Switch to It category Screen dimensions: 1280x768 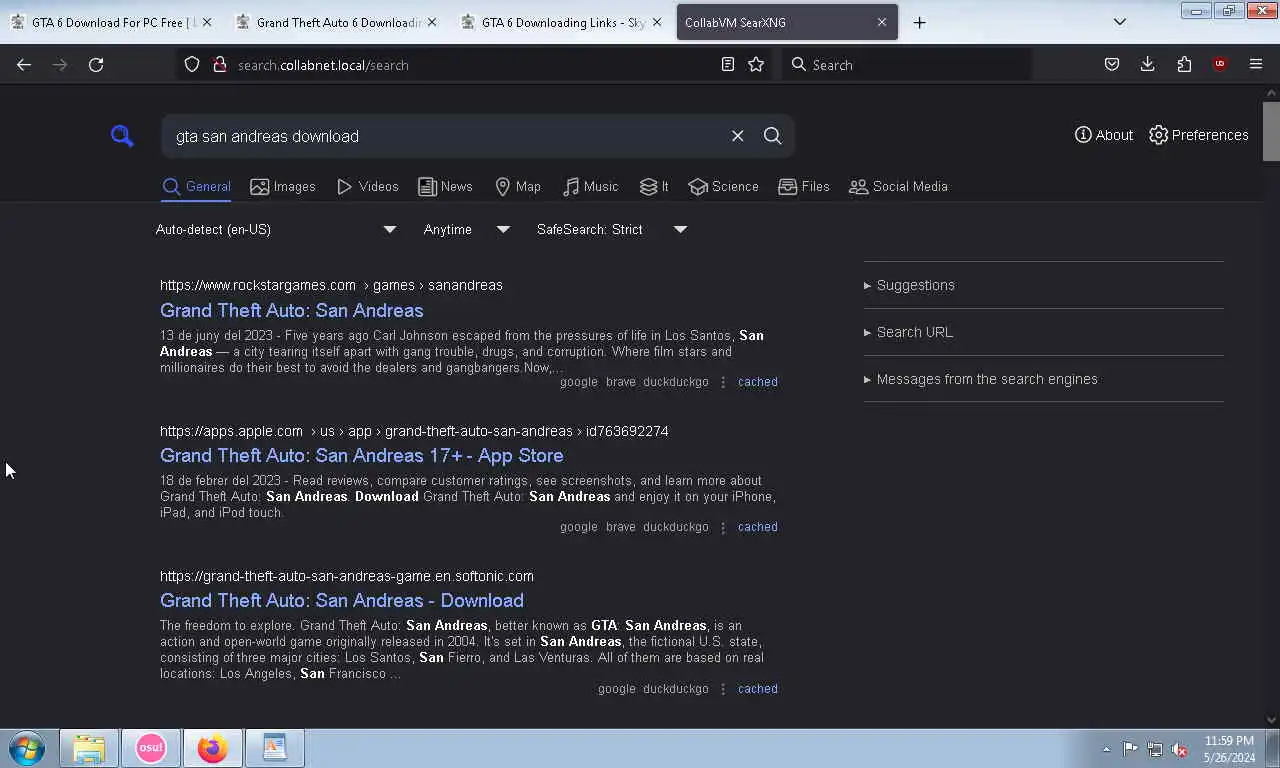coord(654,187)
